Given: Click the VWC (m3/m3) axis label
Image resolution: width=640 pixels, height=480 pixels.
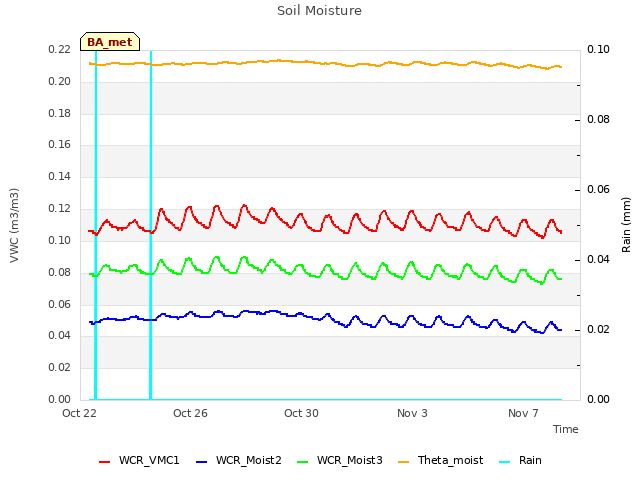Looking at the screenshot, I should (14, 225).
